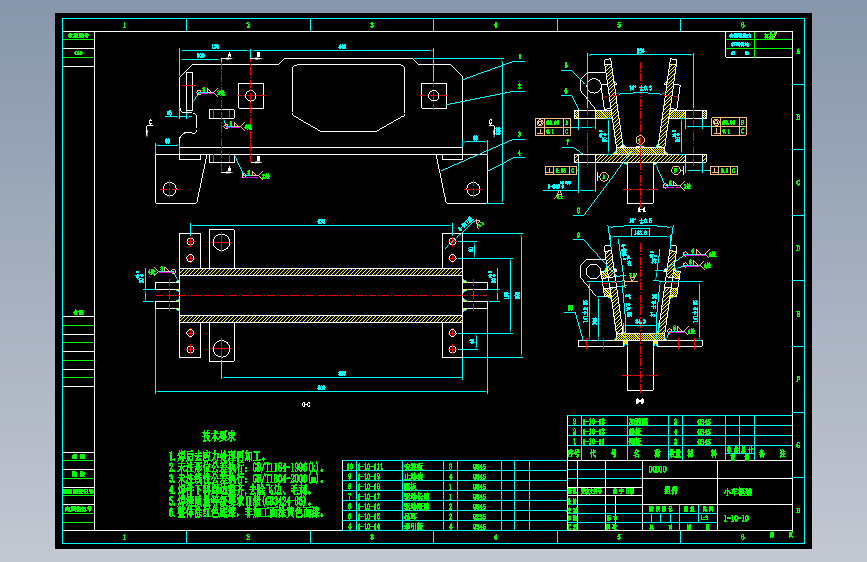Click the 技术要求 heading
867x562 pixels.
tap(219, 436)
